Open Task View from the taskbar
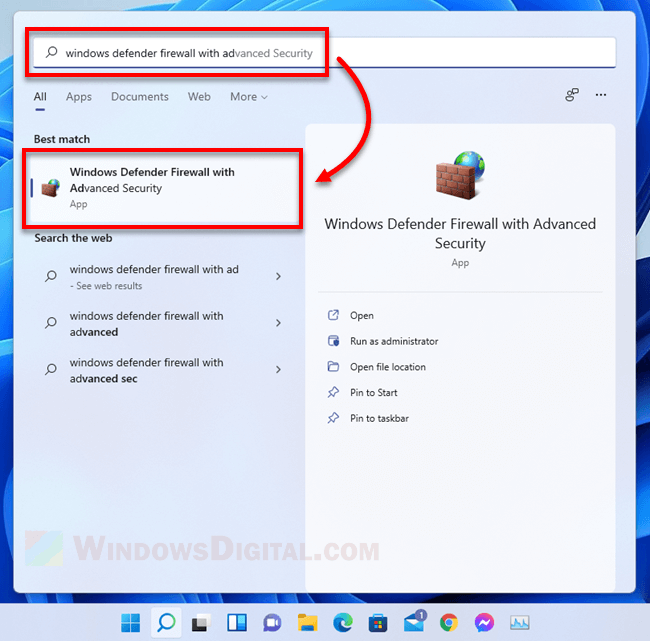This screenshot has width=650, height=641. 201,623
